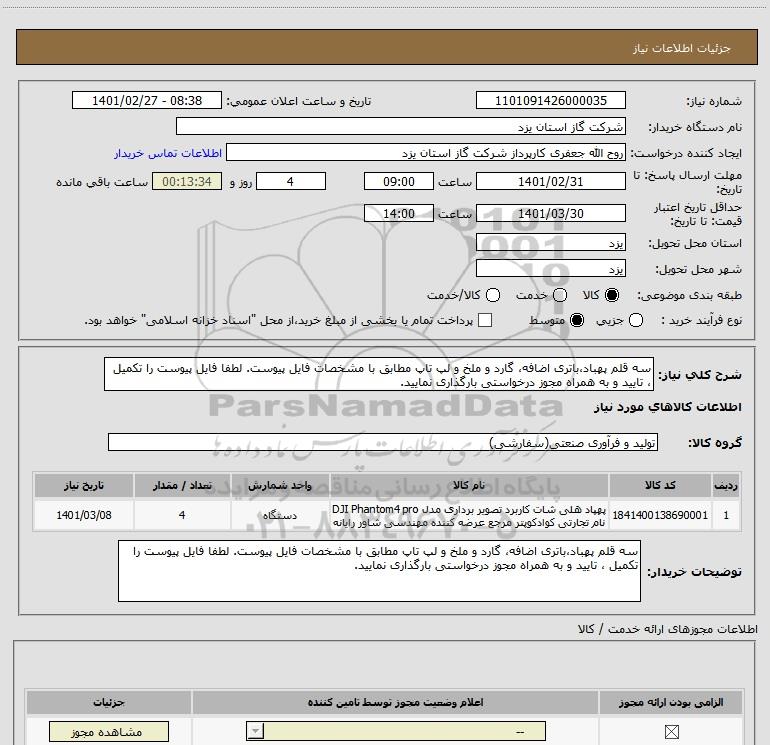
Task: Click the اعلام وضعیت مجوز column header
Action: pyautogui.click(x=395, y=702)
